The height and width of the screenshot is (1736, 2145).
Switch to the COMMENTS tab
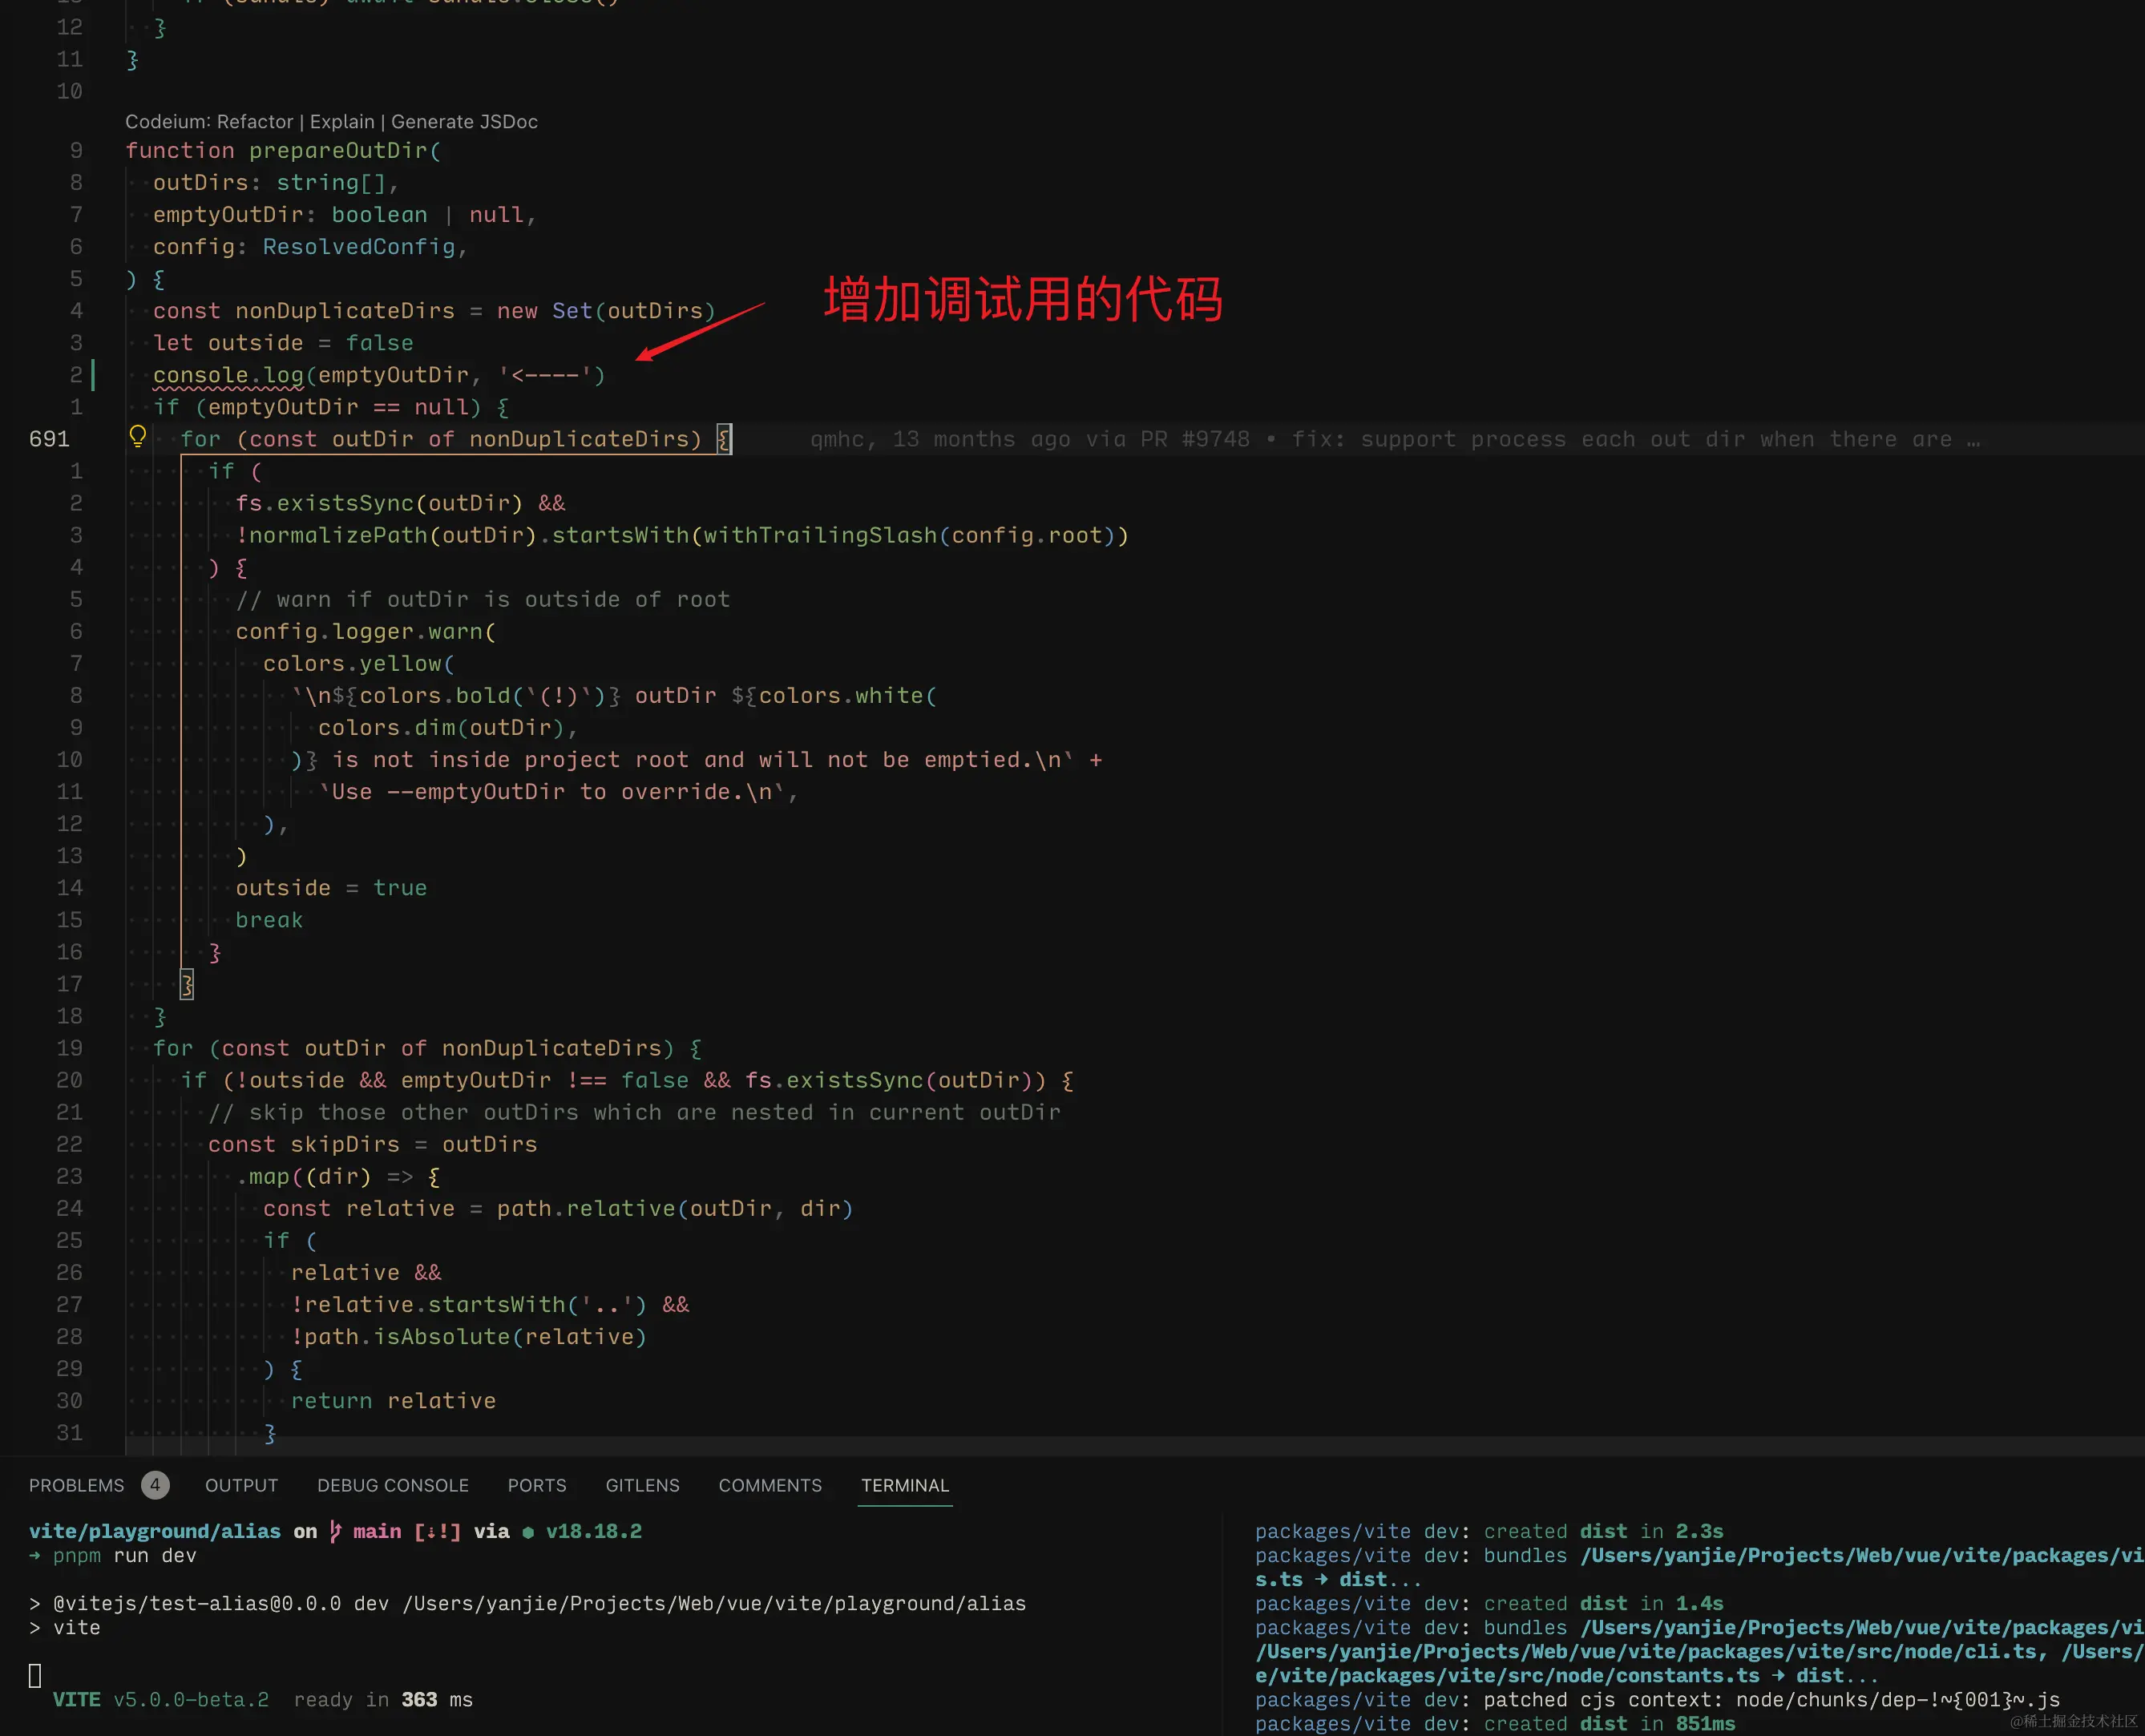(x=770, y=1485)
